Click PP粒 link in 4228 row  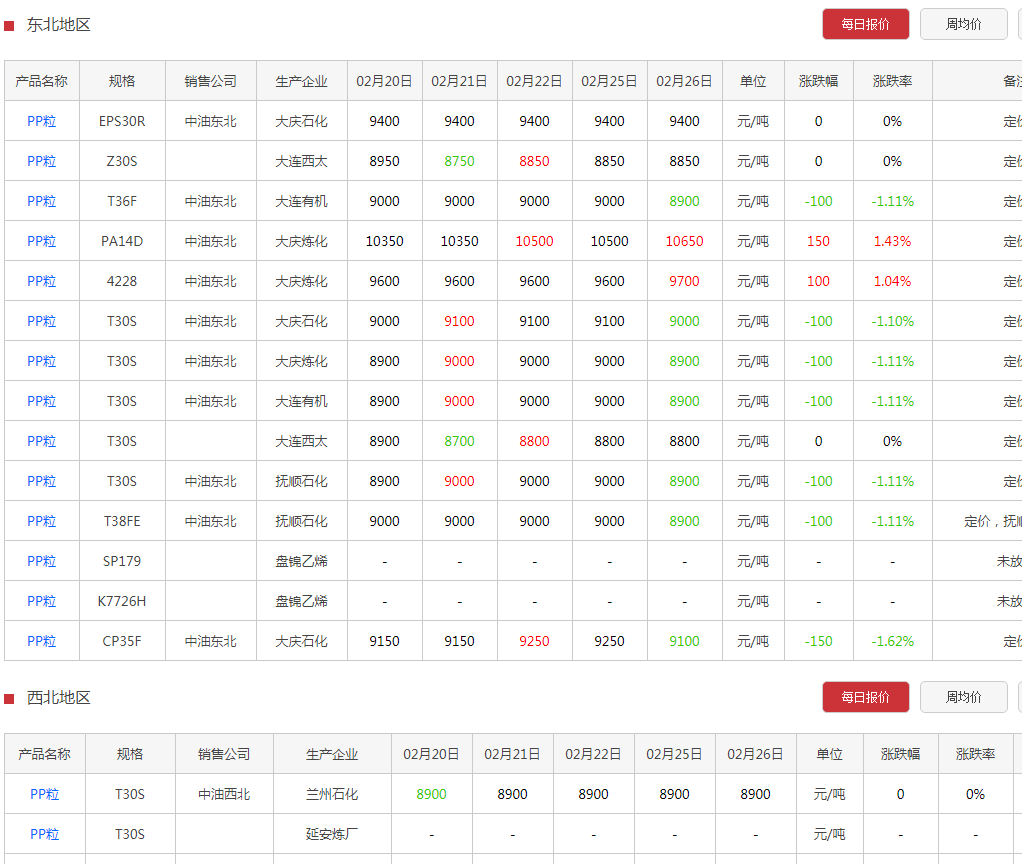pyautogui.click(x=42, y=281)
